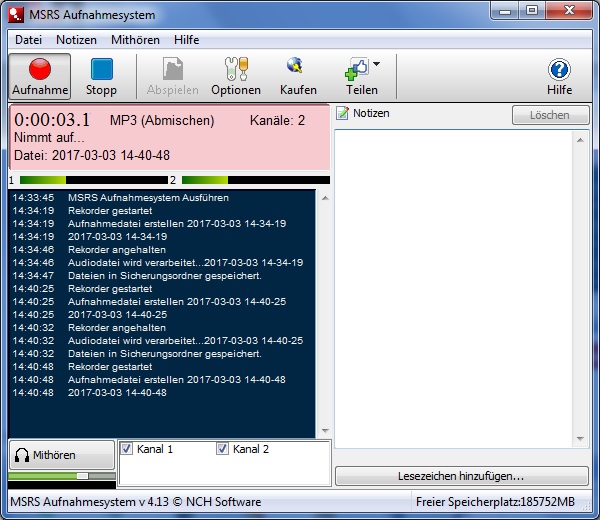The height and width of the screenshot is (520, 600).
Task: Click the 'Nimmt auf...' status text
Action: [49, 137]
